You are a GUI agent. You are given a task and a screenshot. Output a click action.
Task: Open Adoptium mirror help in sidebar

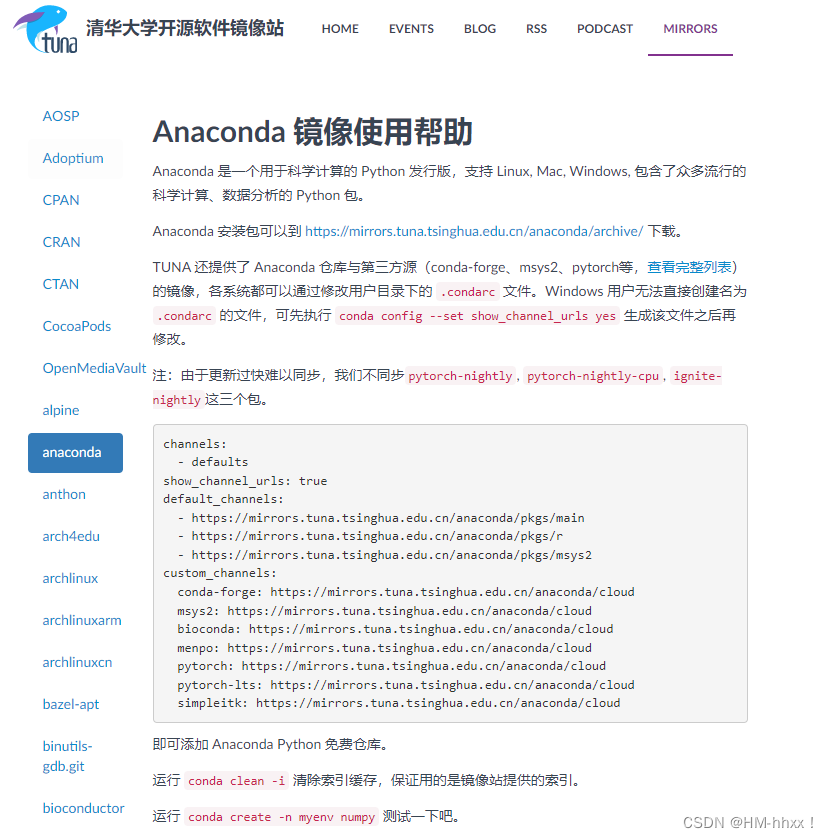click(73, 158)
